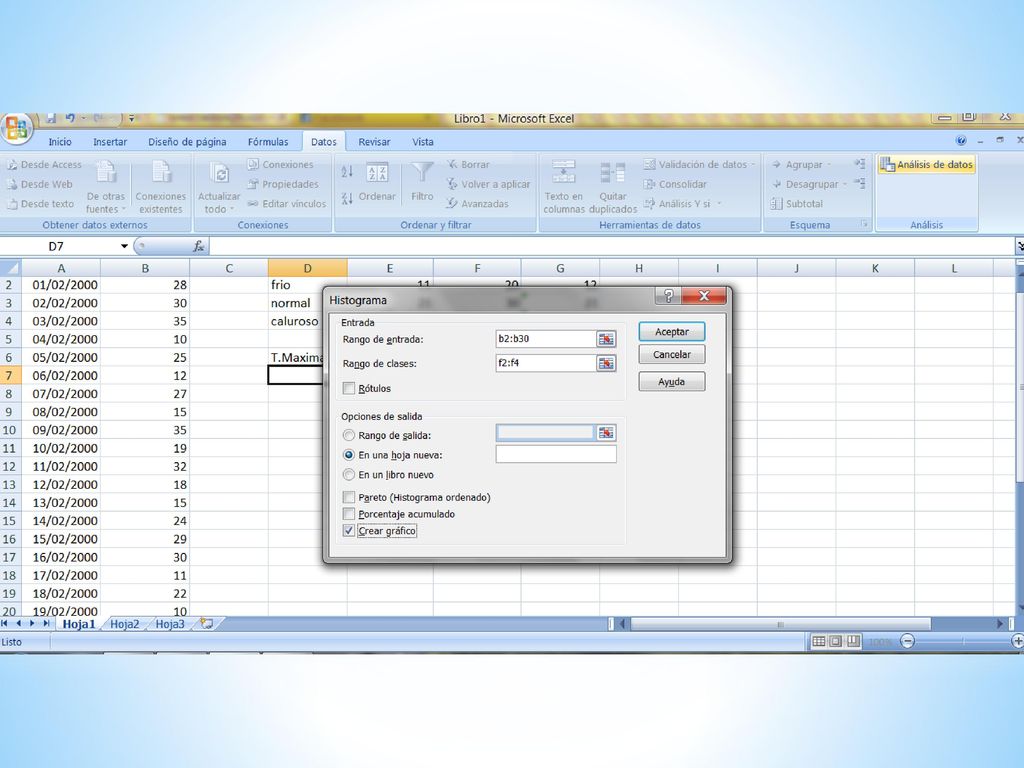Click Rango de clases text field

545,363
